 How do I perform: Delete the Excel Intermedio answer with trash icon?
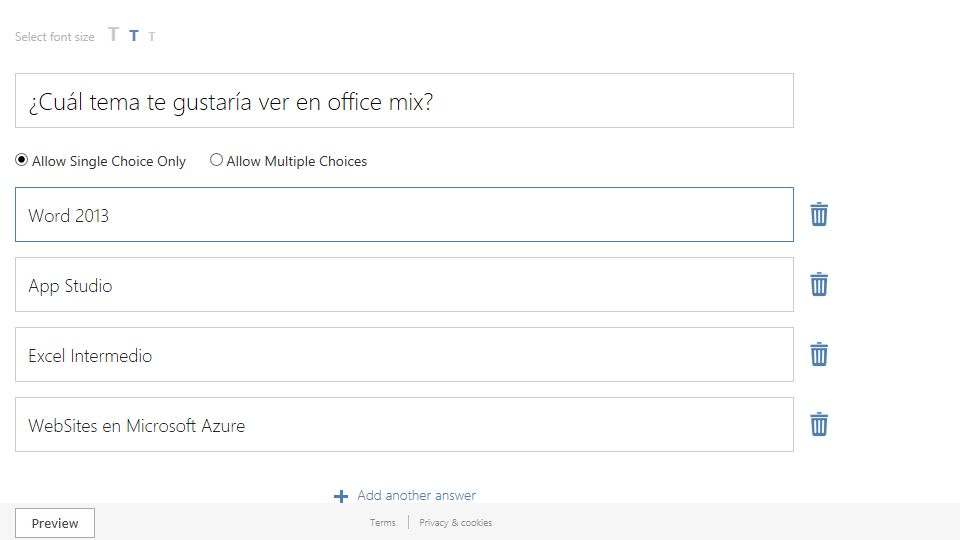pos(819,354)
